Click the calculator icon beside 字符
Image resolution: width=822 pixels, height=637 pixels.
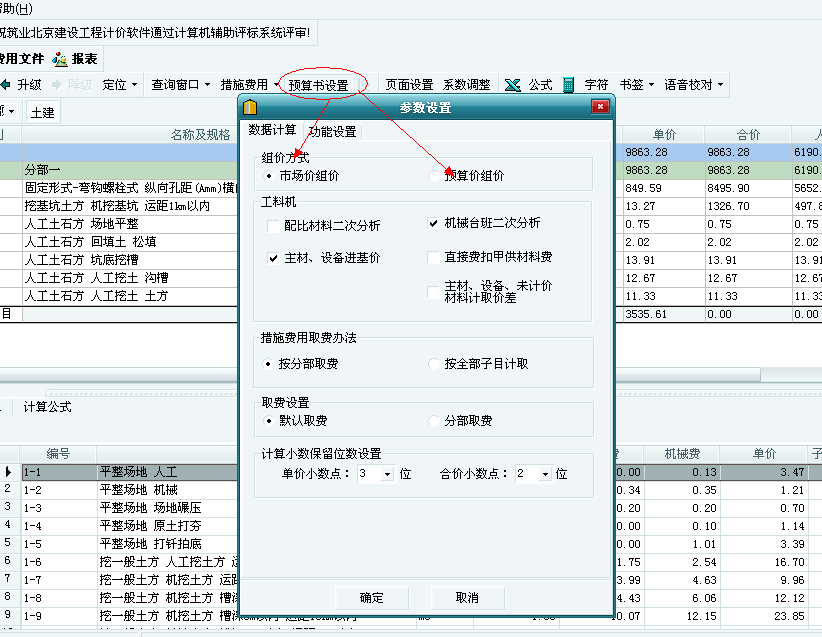568,85
